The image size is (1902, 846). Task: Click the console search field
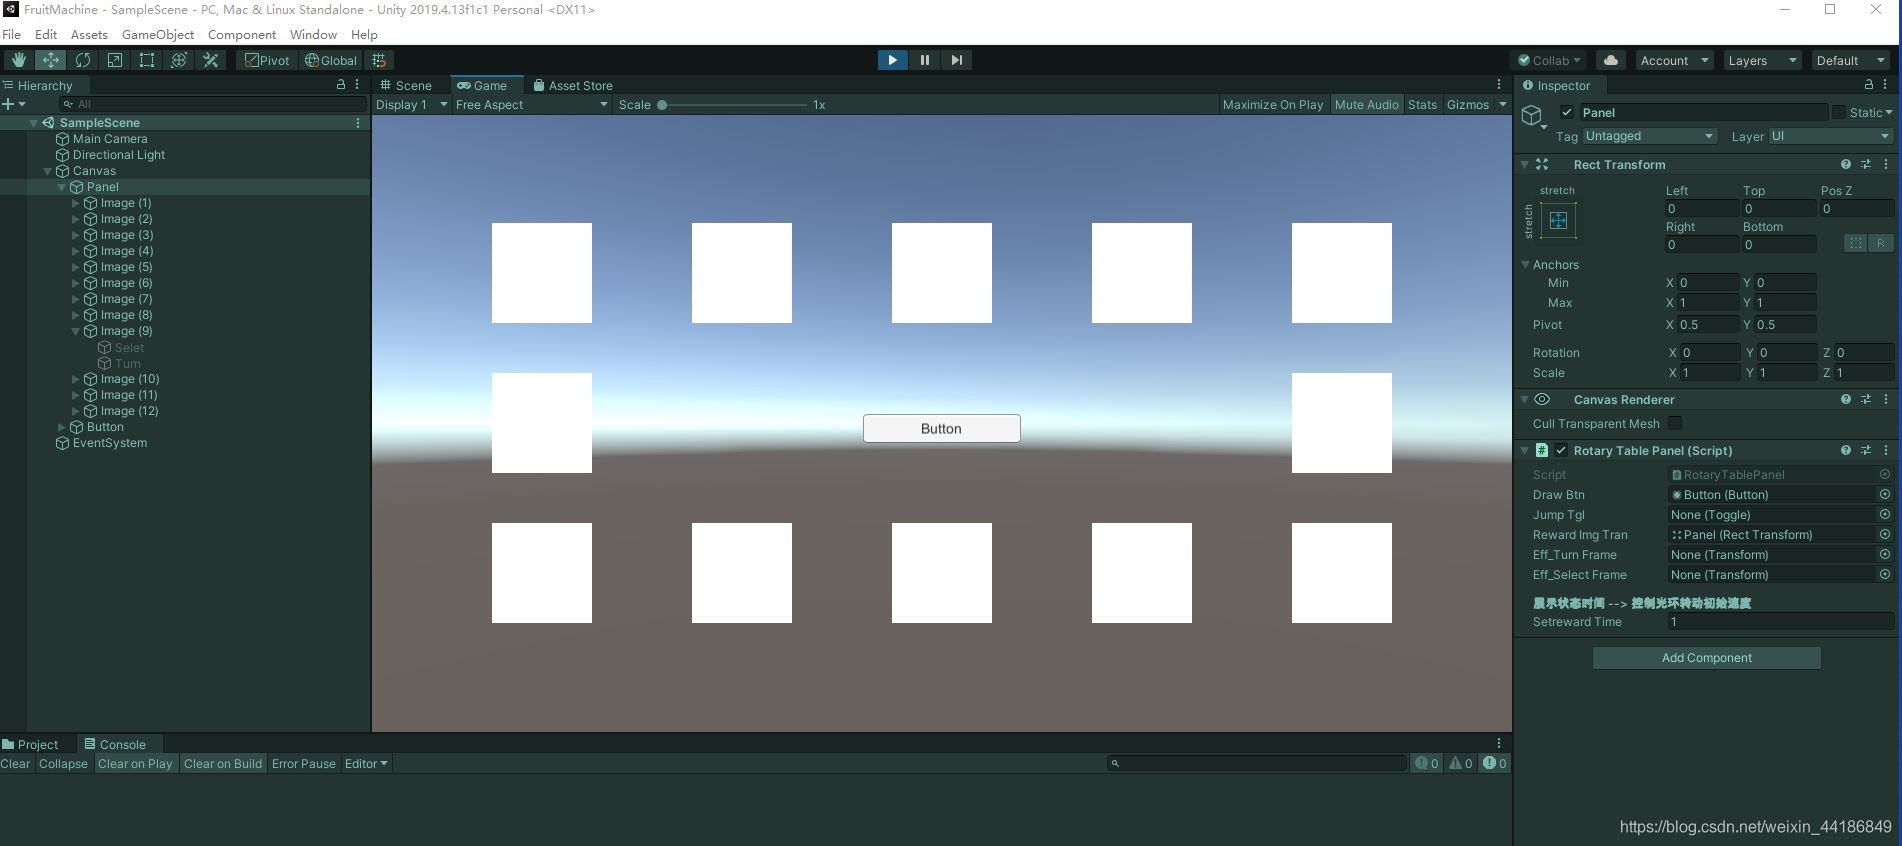pos(1256,763)
